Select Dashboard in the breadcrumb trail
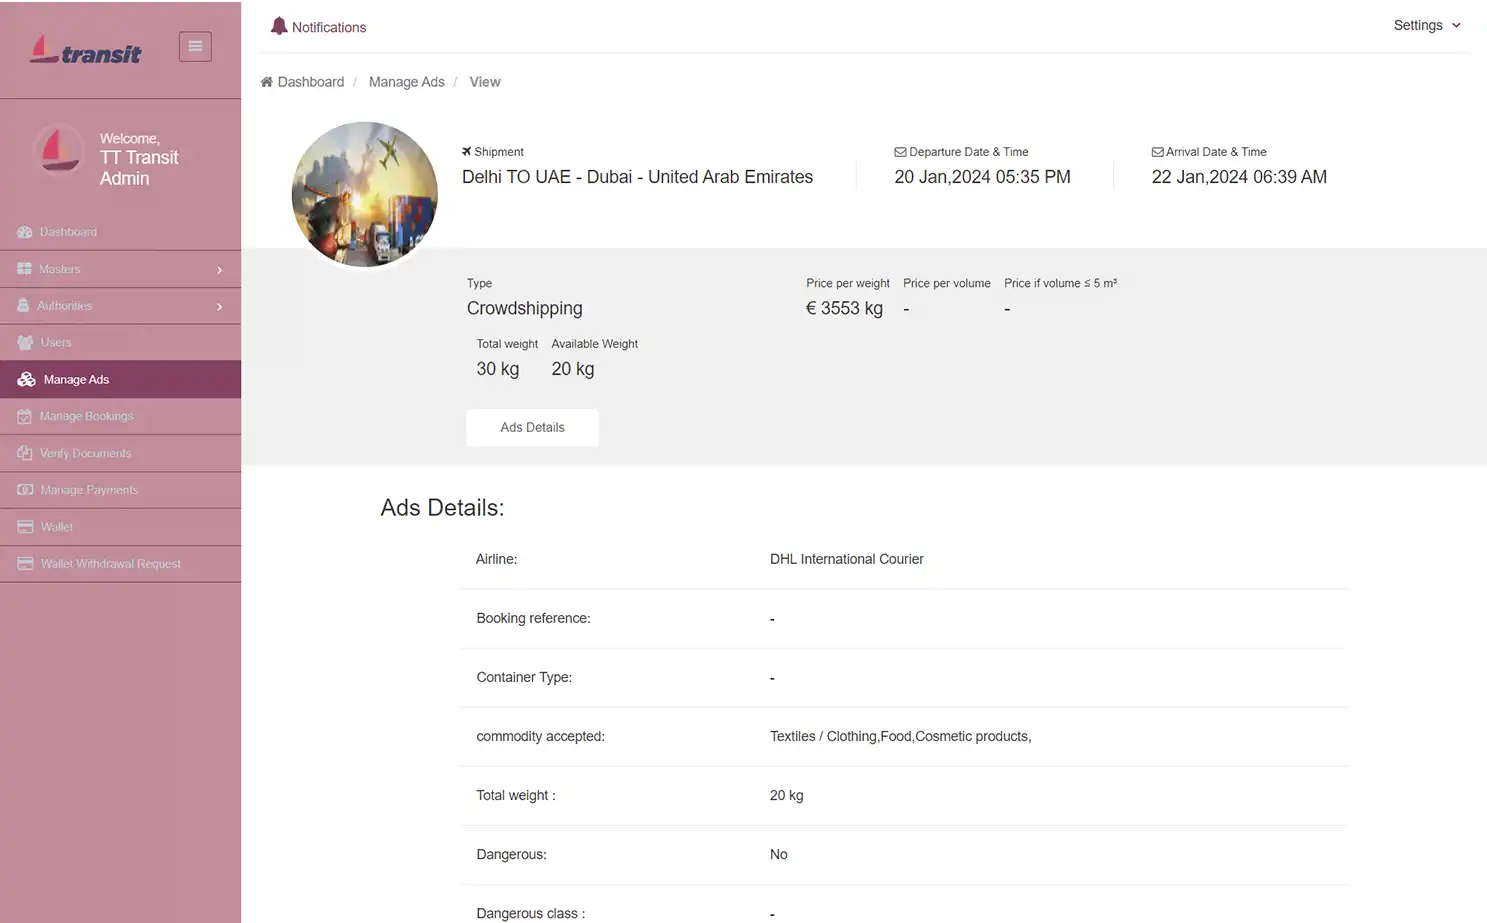The width and height of the screenshot is (1487, 923). pyautogui.click(x=311, y=81)
